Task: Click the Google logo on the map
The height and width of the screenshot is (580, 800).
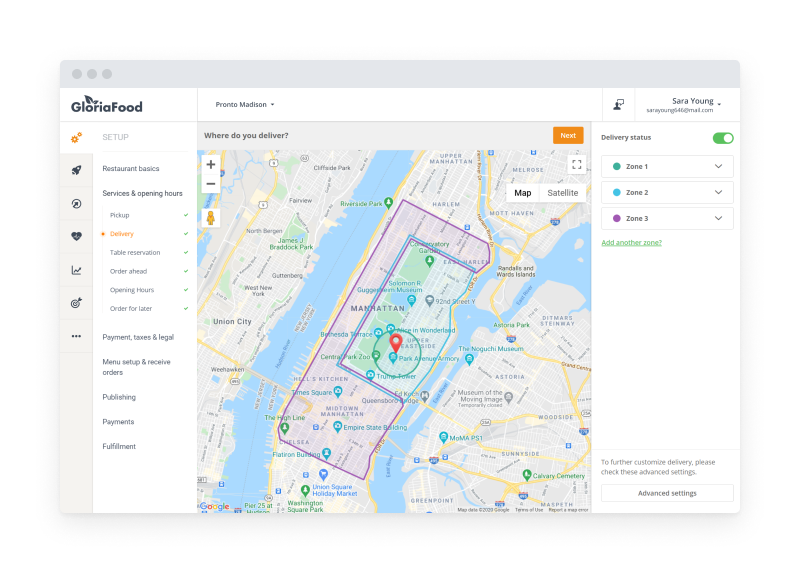Action: pos(214,506)
